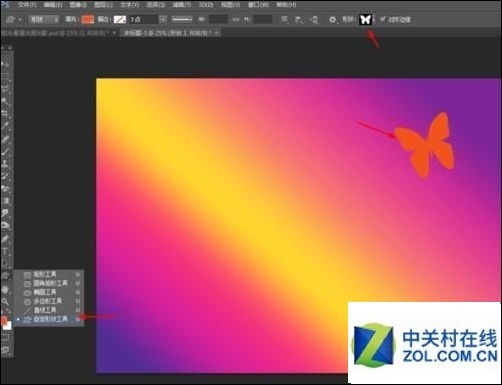The width and height of the screenshot is (502, 385).
Task: Open the 图层 (Layer) menu
Action: [103, 5]
